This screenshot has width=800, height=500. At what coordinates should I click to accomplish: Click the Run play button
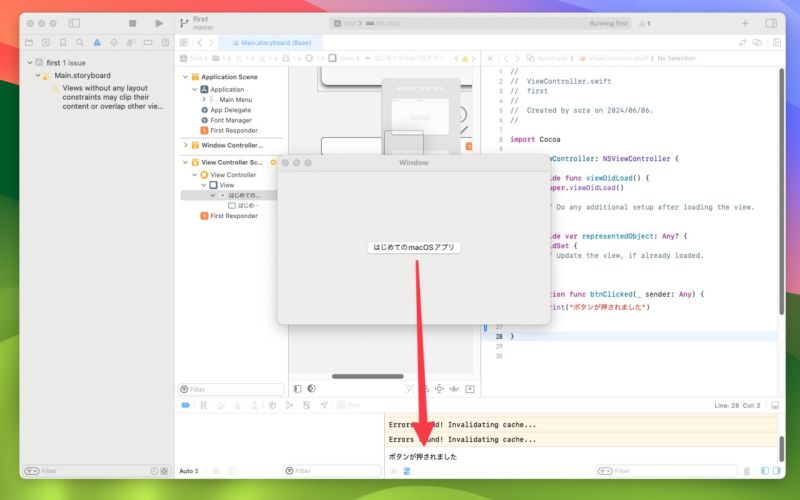(159, 23)
